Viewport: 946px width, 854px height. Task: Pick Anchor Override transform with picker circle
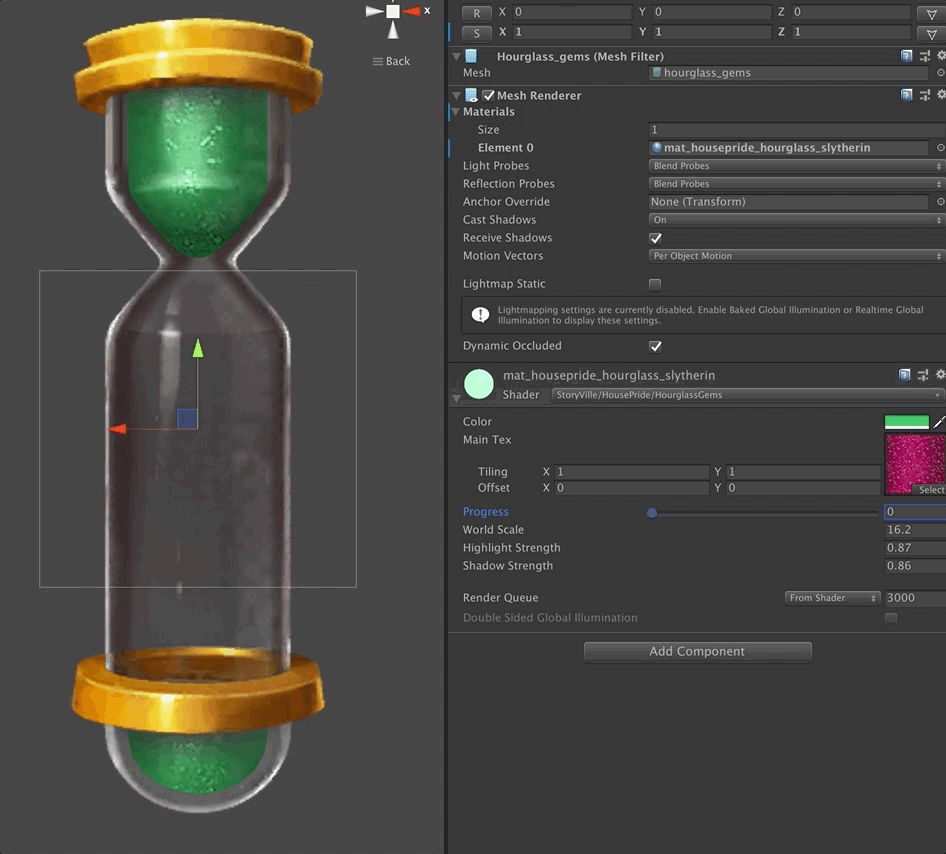tap(940, 201)
